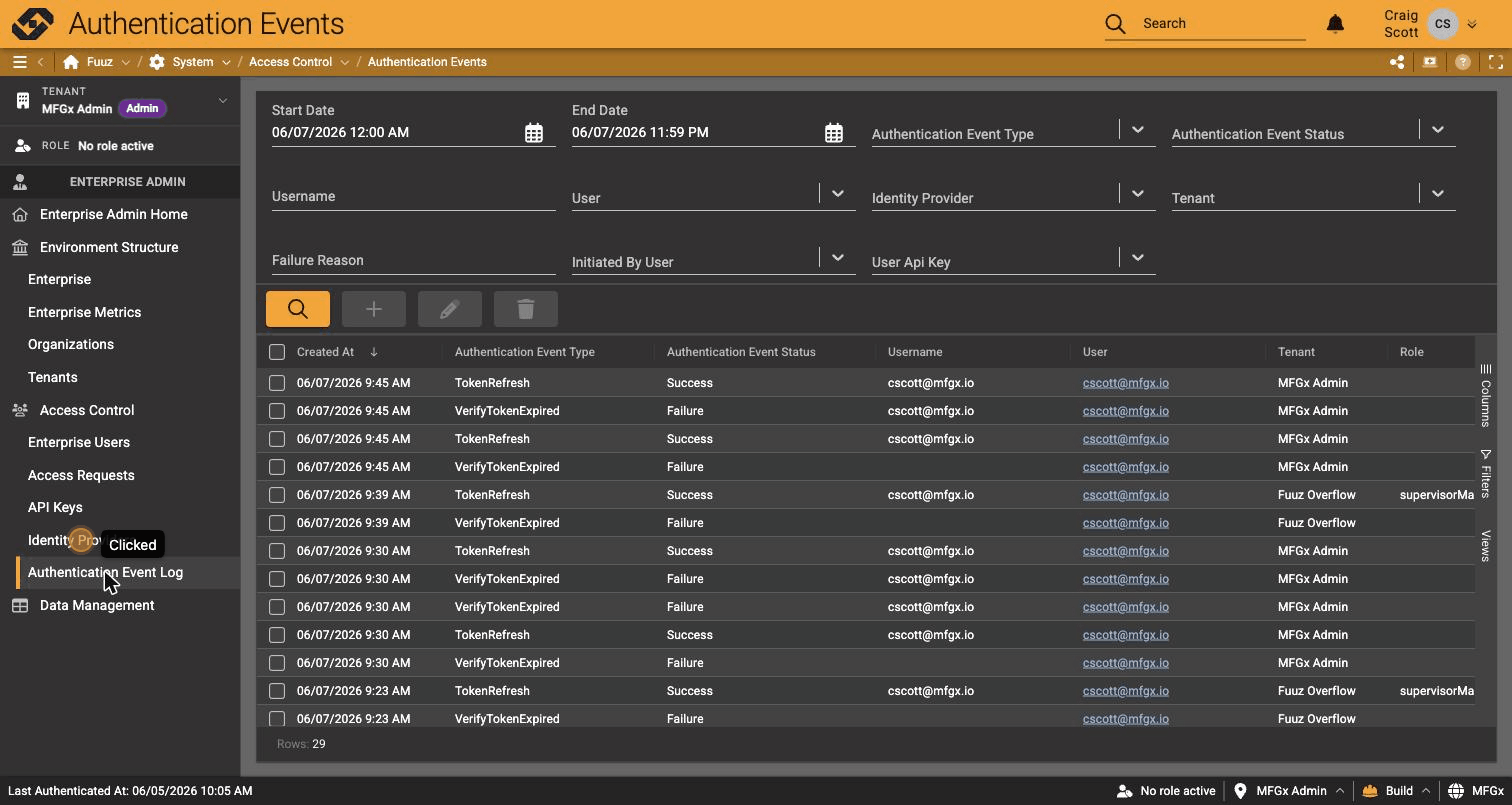Open the Columns side panel
The image size is (1512, 805).
pos(1486,395)
